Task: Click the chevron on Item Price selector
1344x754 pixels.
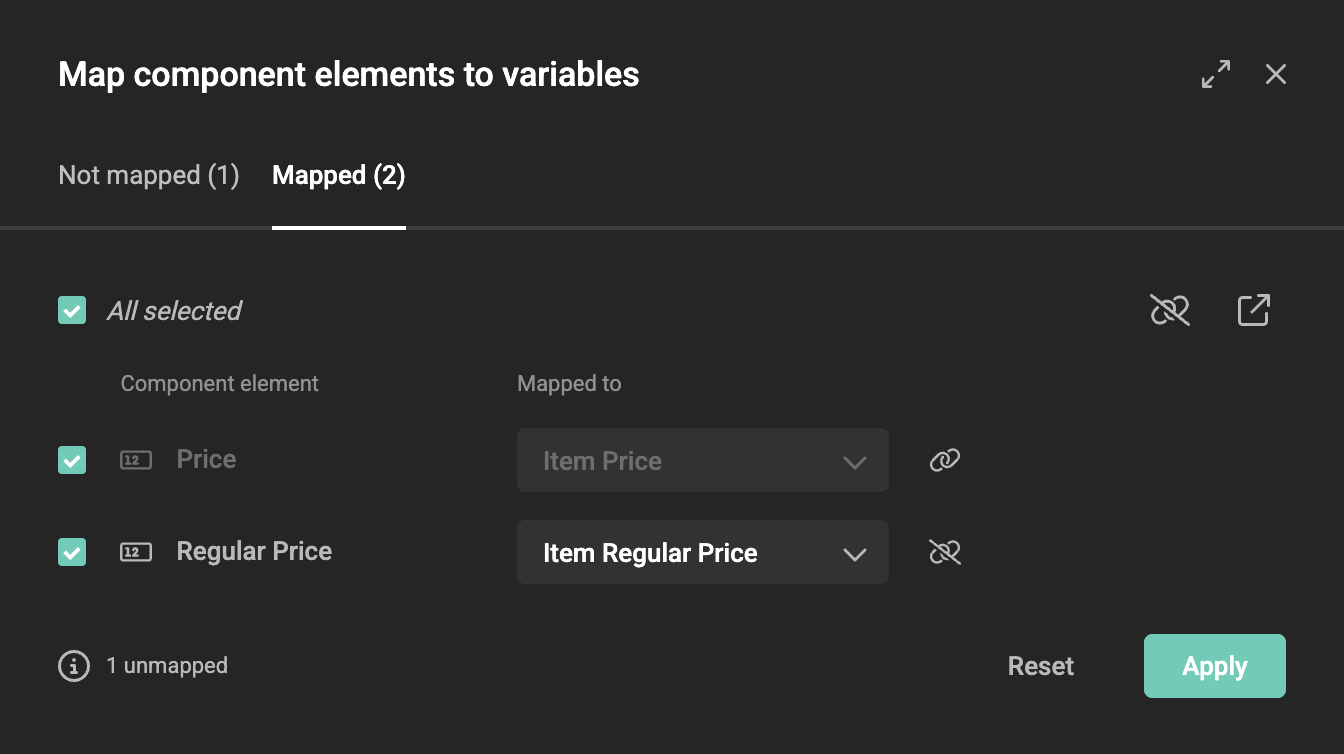Action: click(855, 461)
